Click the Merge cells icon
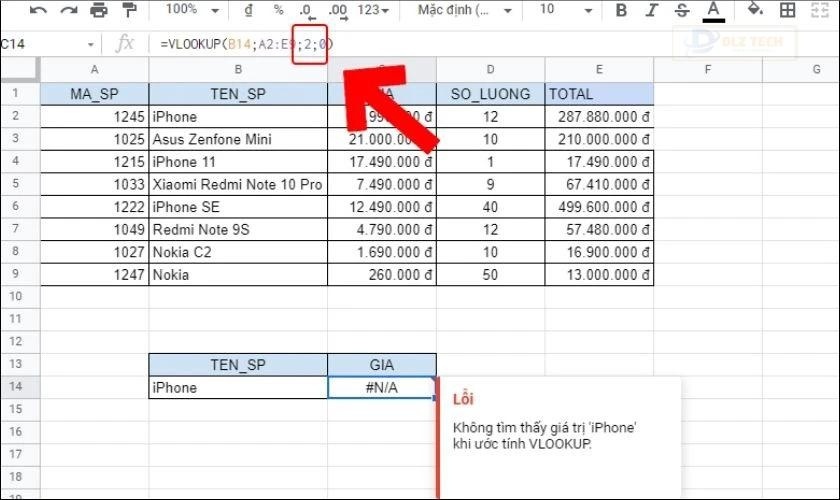Screen dimensions: 840x500 click(x=820, y=10)
